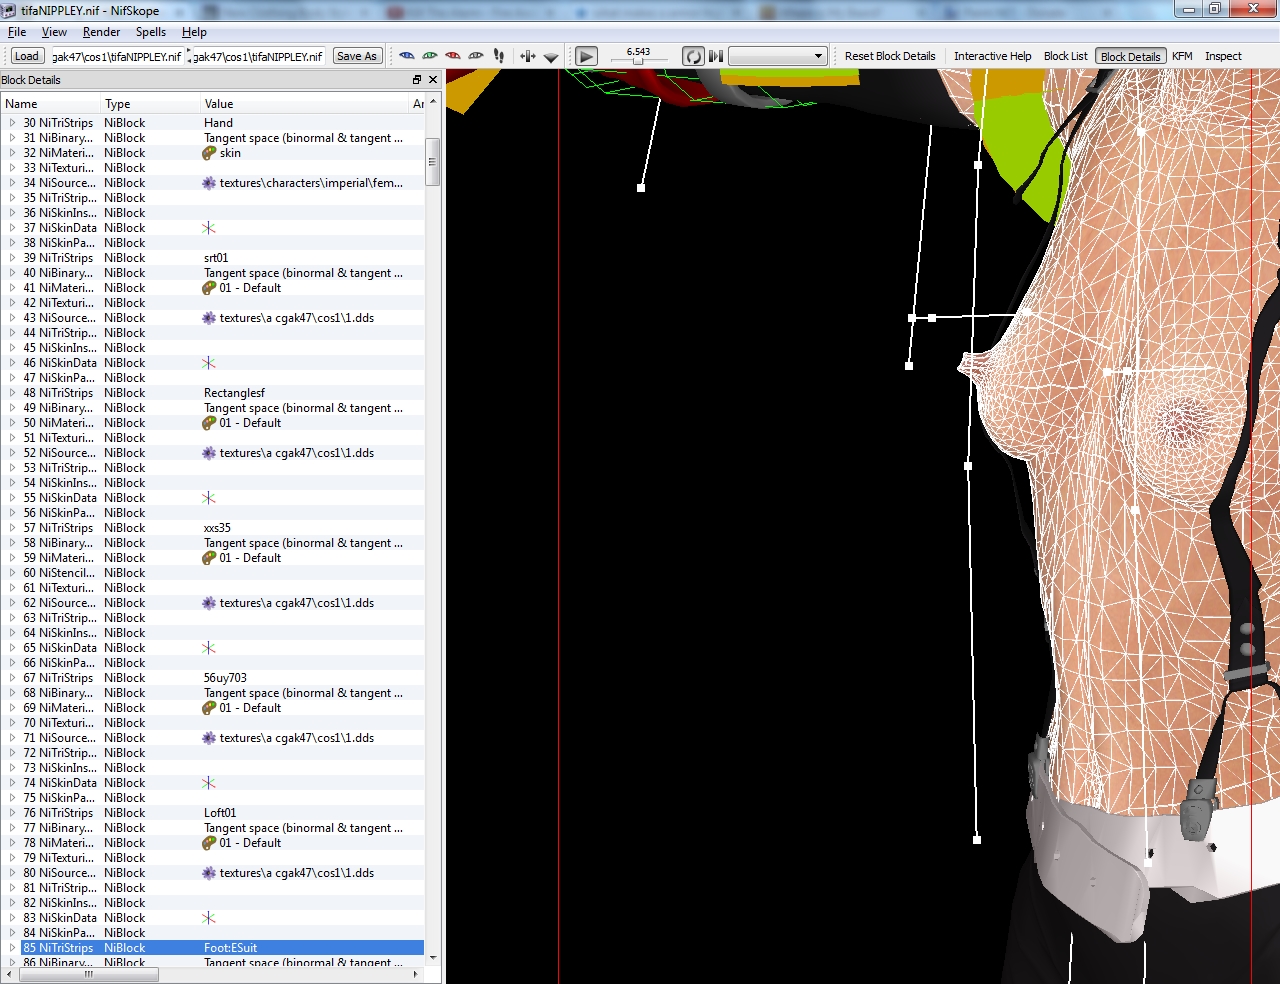Switch to top view with blue eye icon

click(x=406, y=56)
